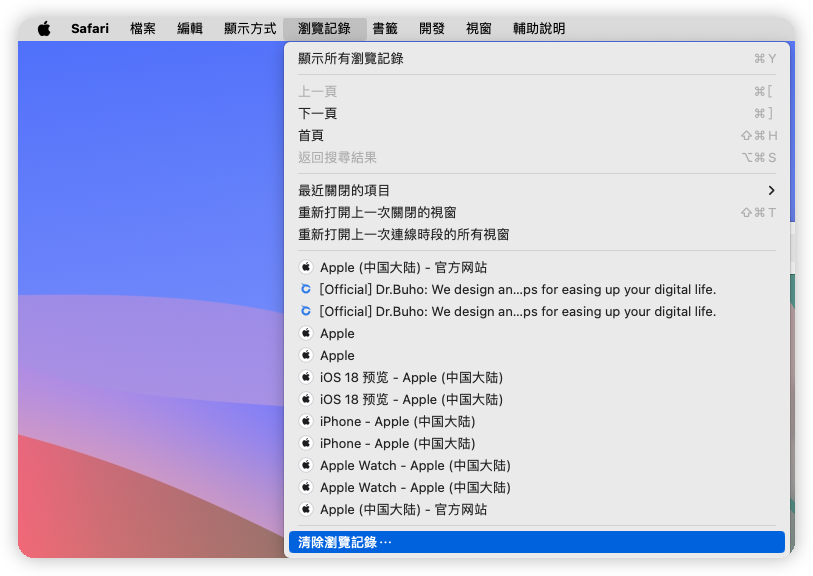Open the 開發 menu
The image size is (813, 576).
click(x=432, y=29)
